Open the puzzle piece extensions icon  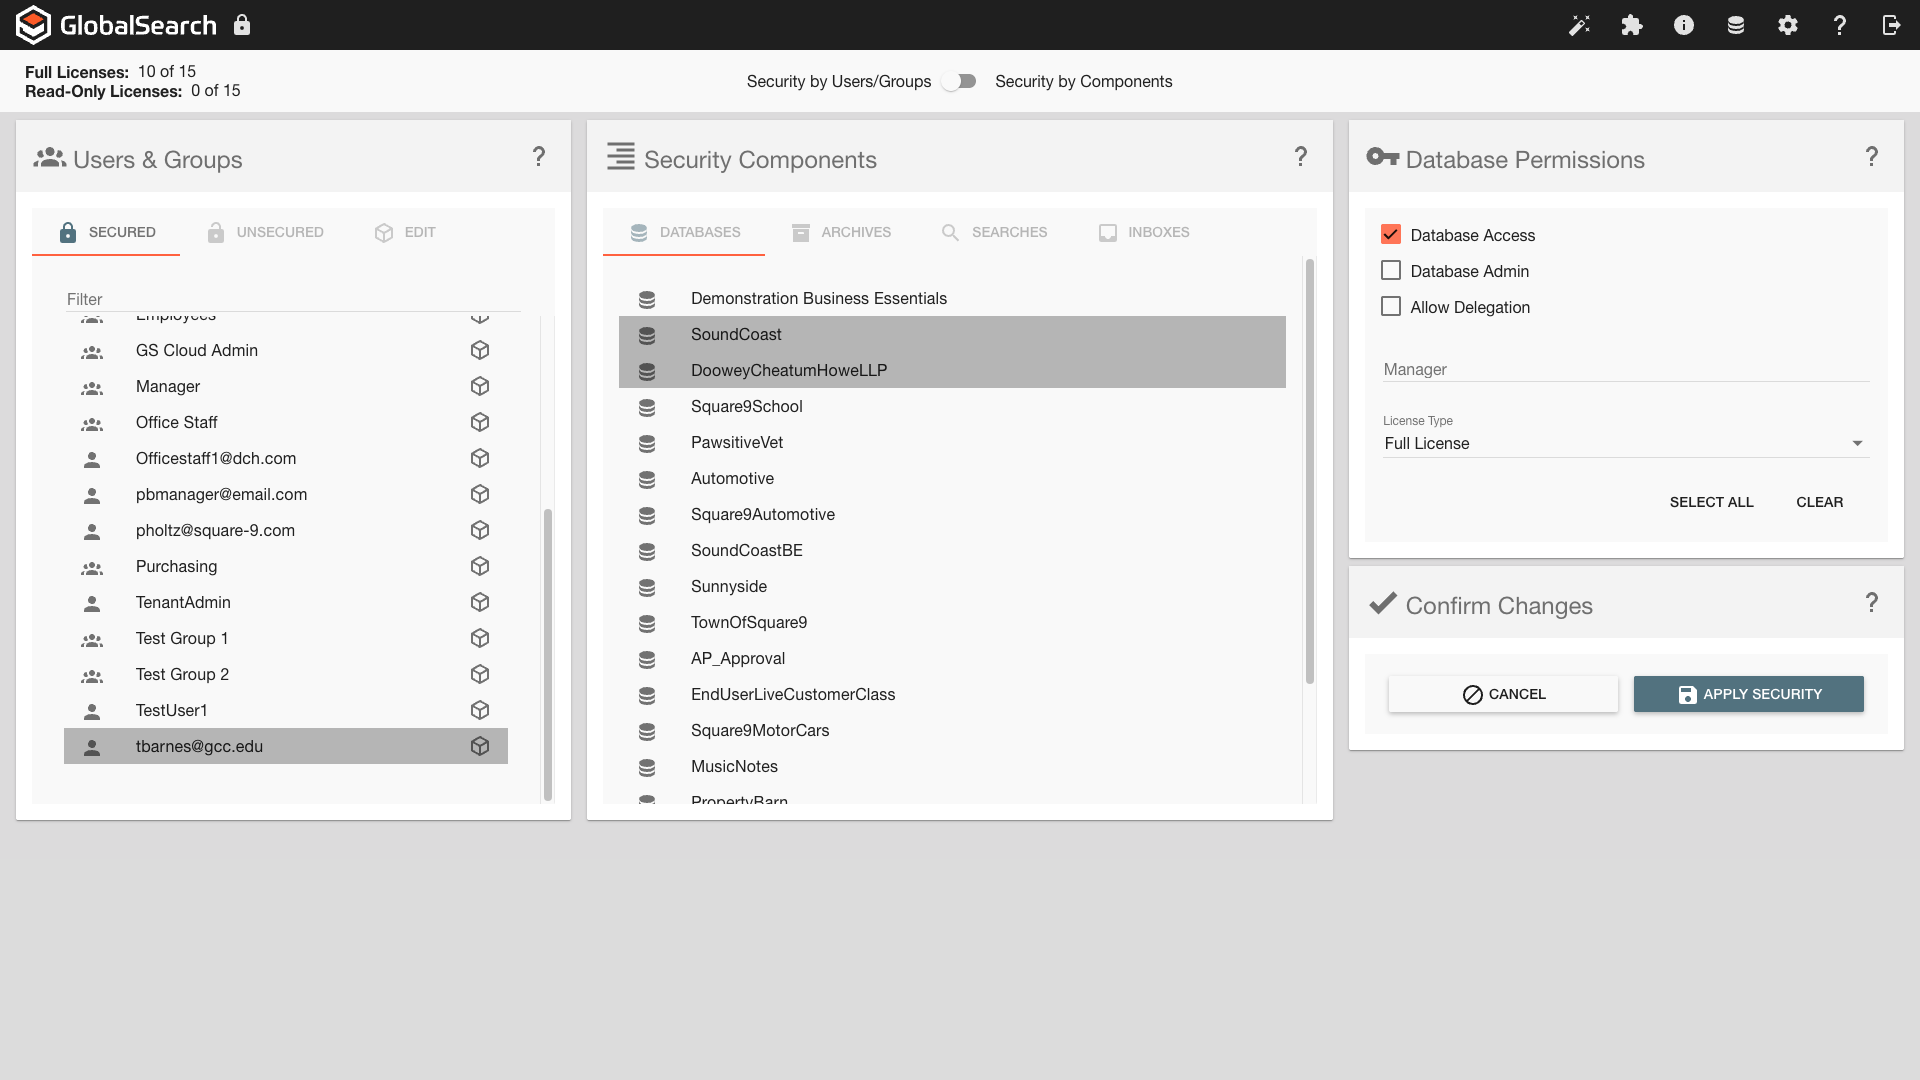click(x=1632, y=25)
